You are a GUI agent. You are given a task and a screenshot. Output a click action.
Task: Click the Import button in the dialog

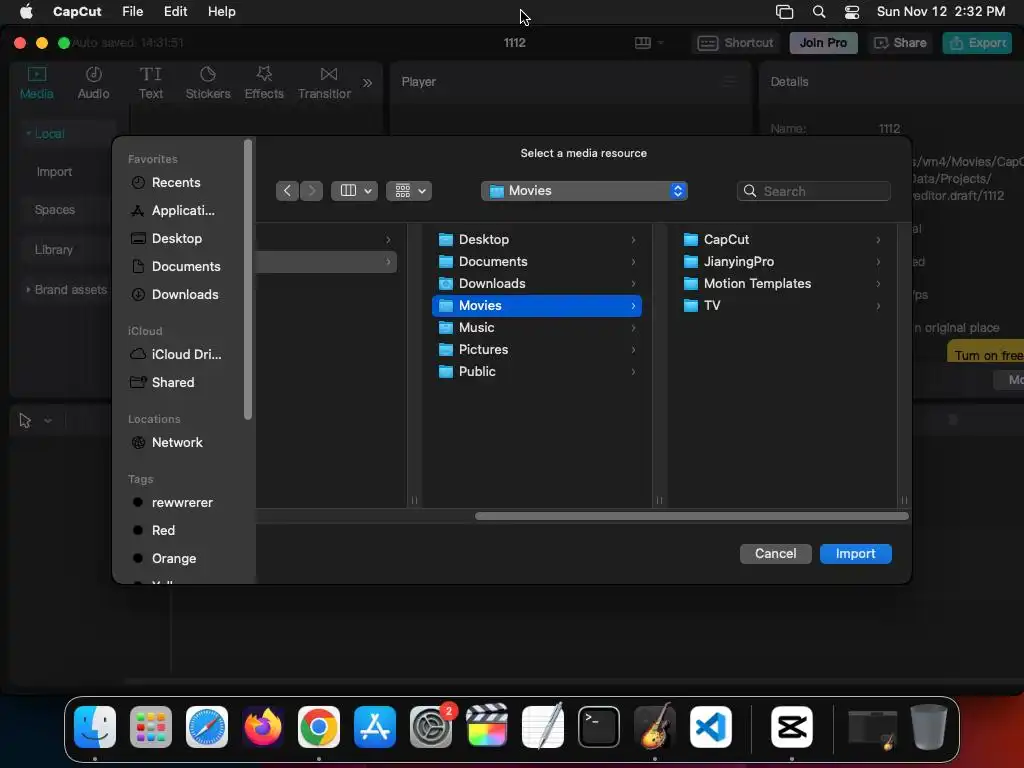tap(856, 554)
